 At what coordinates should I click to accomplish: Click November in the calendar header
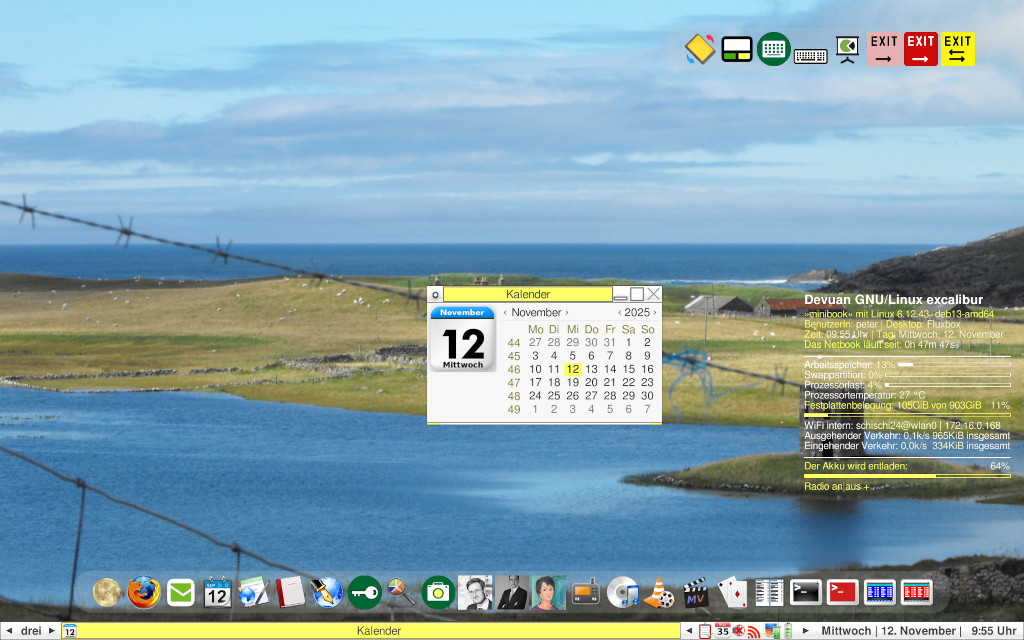pos(537,311)
